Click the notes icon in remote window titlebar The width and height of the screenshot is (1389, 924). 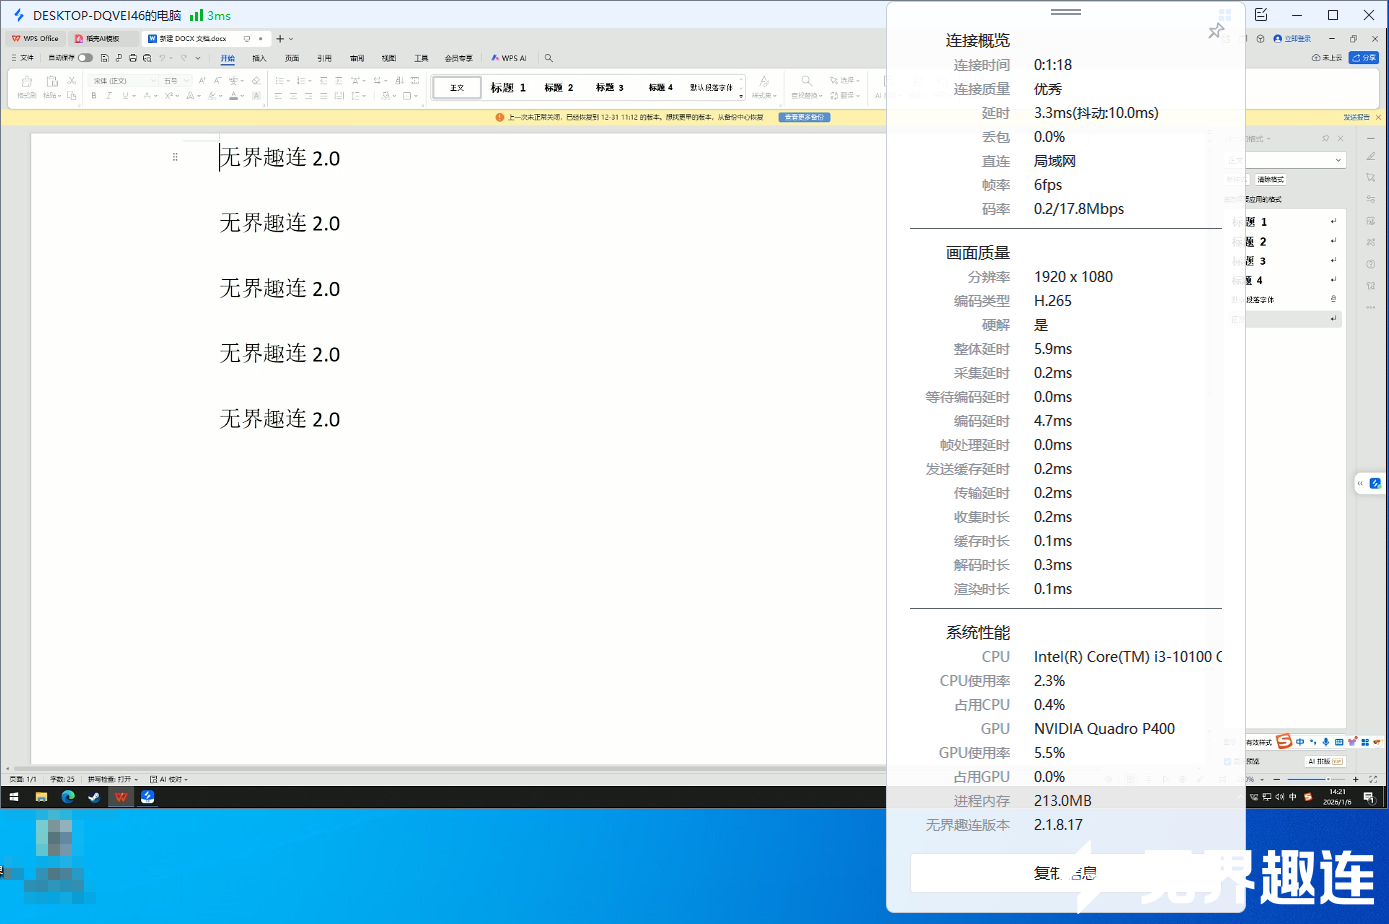[1261, 15]
